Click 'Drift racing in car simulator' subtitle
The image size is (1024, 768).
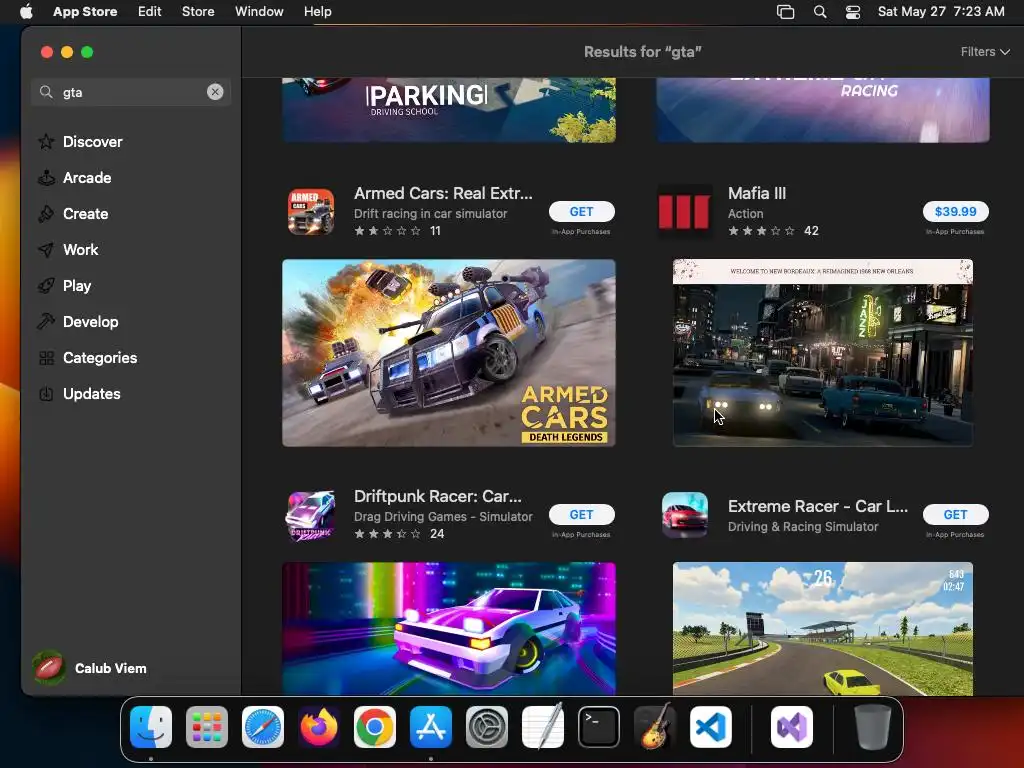point(430,214)
